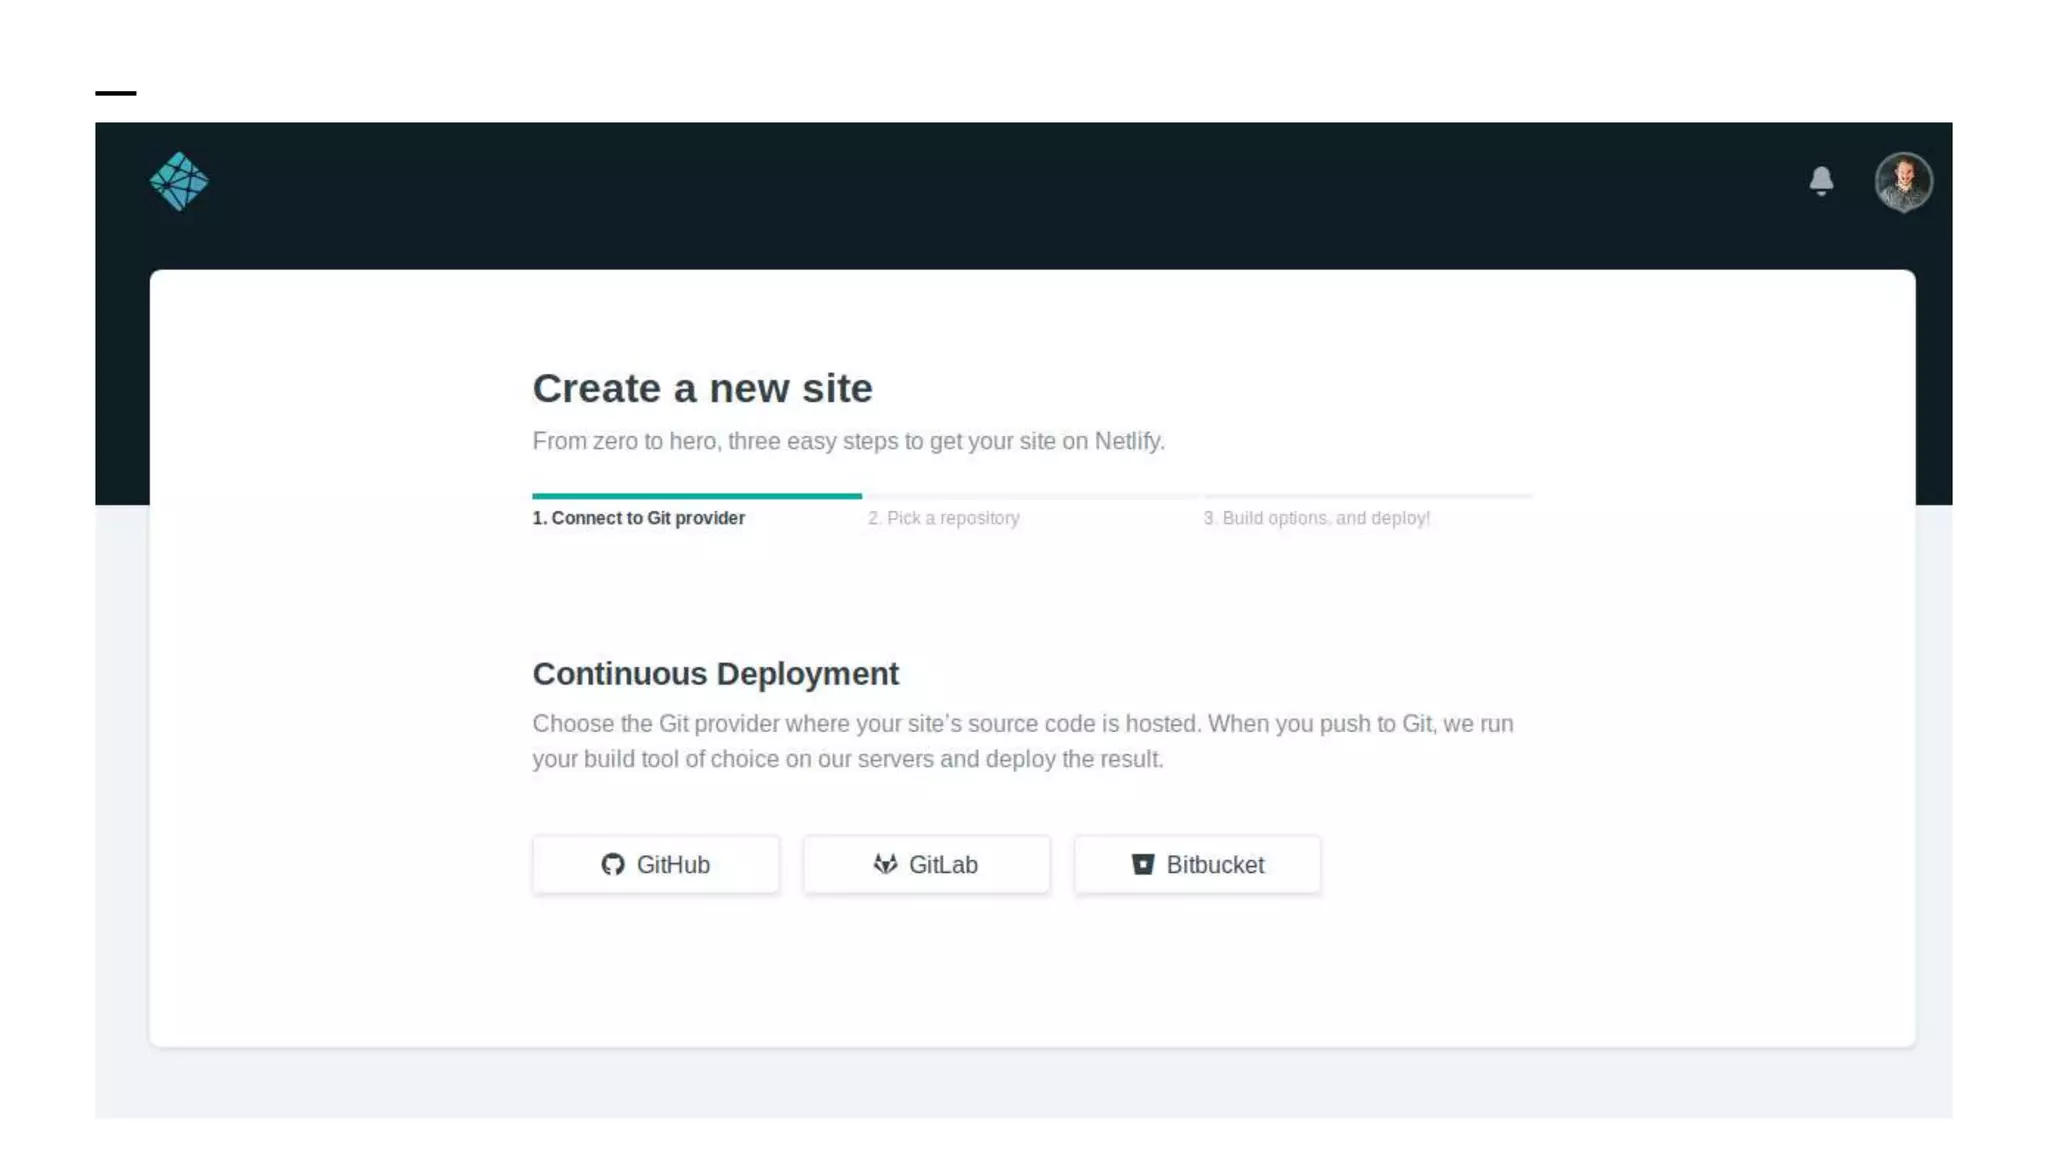Click the Create a new site heading
The image size is (2048, 1152).
[702, 388]
